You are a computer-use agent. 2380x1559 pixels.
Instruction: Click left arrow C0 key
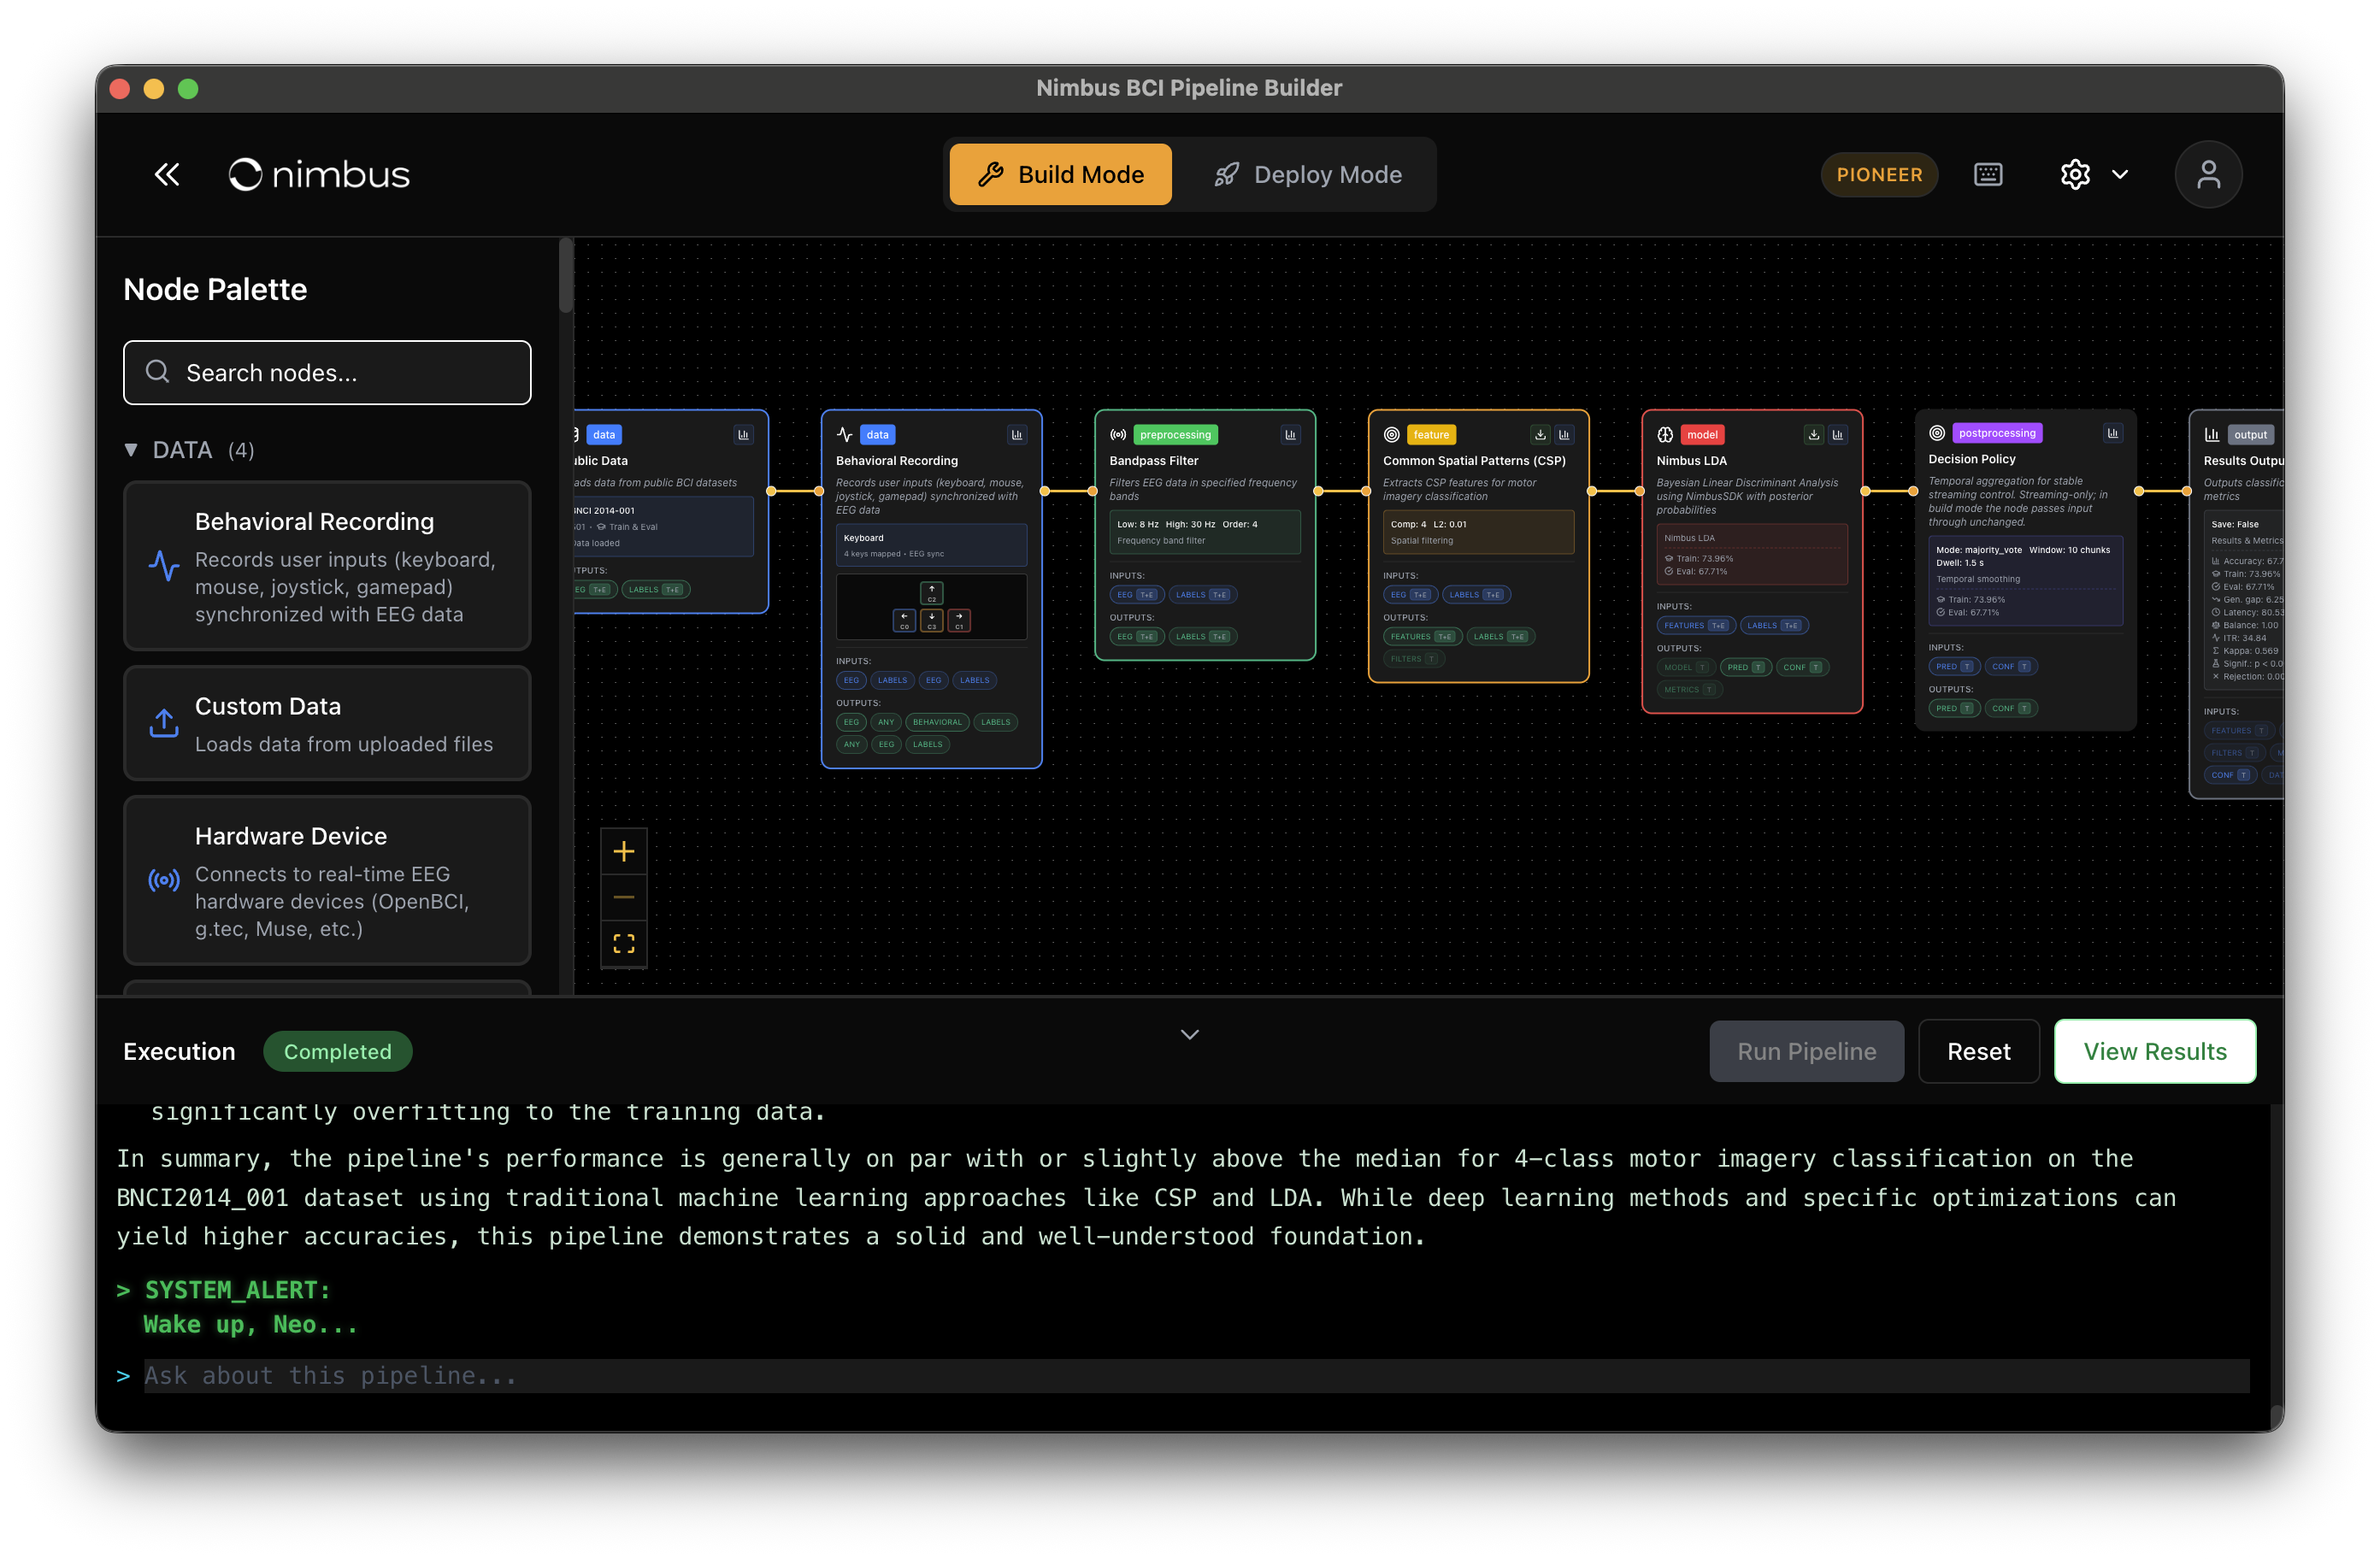click(904, 620)
